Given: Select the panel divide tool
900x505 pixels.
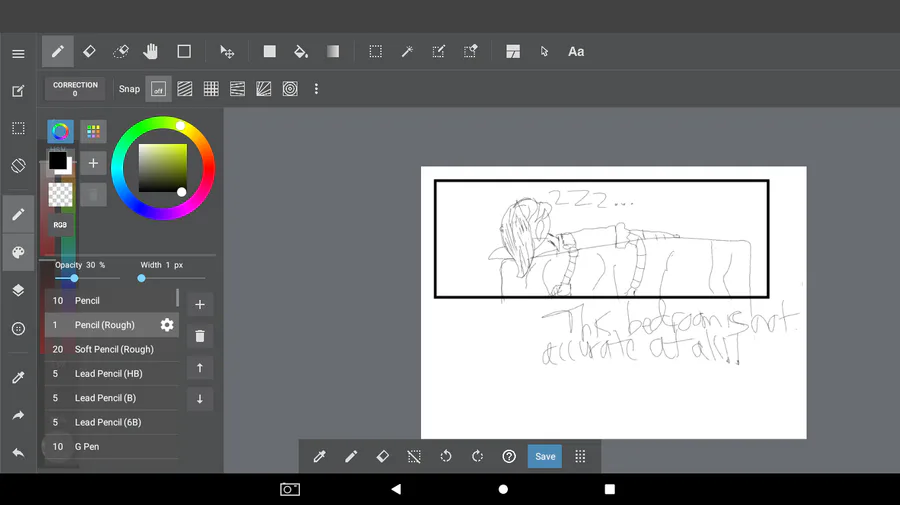Looking at the screenshot, I should [x=513, y=52].
